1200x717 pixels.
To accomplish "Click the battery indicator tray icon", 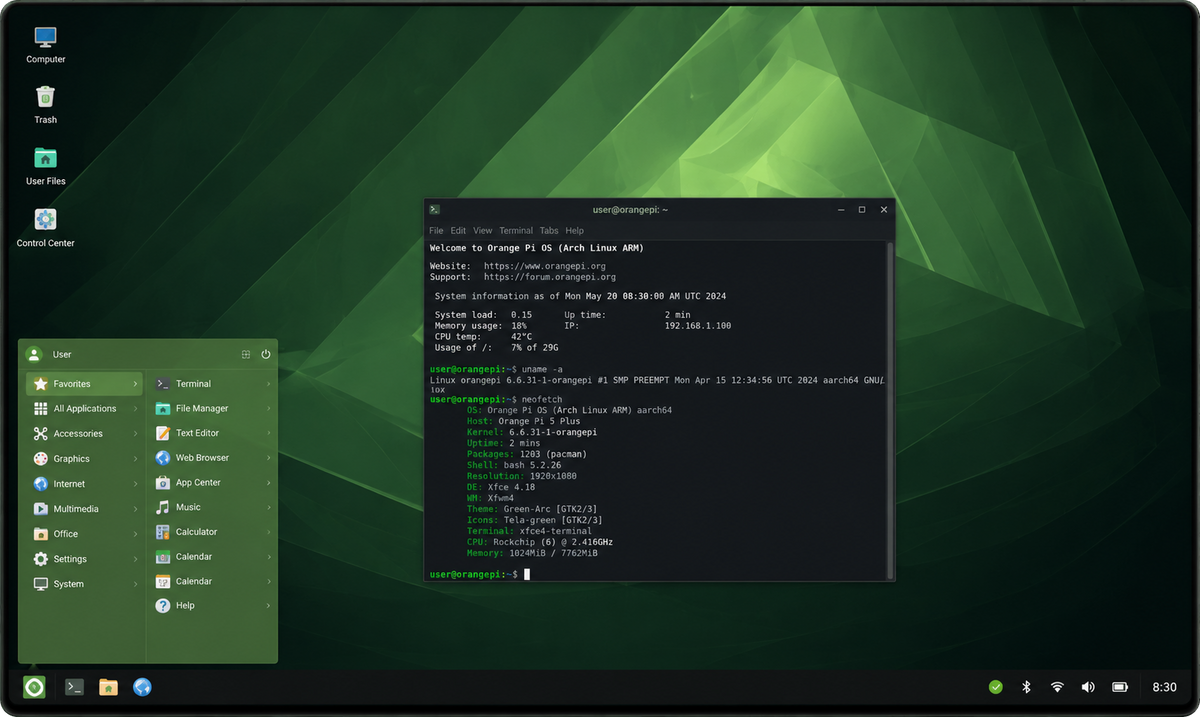I will (x=1120, y=687).
